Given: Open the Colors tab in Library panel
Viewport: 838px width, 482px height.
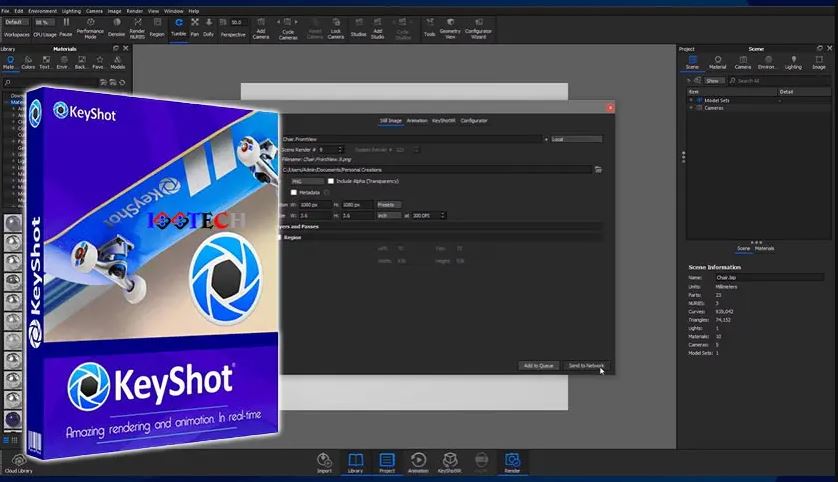Looking at the screenshot, I should [28, 63].
